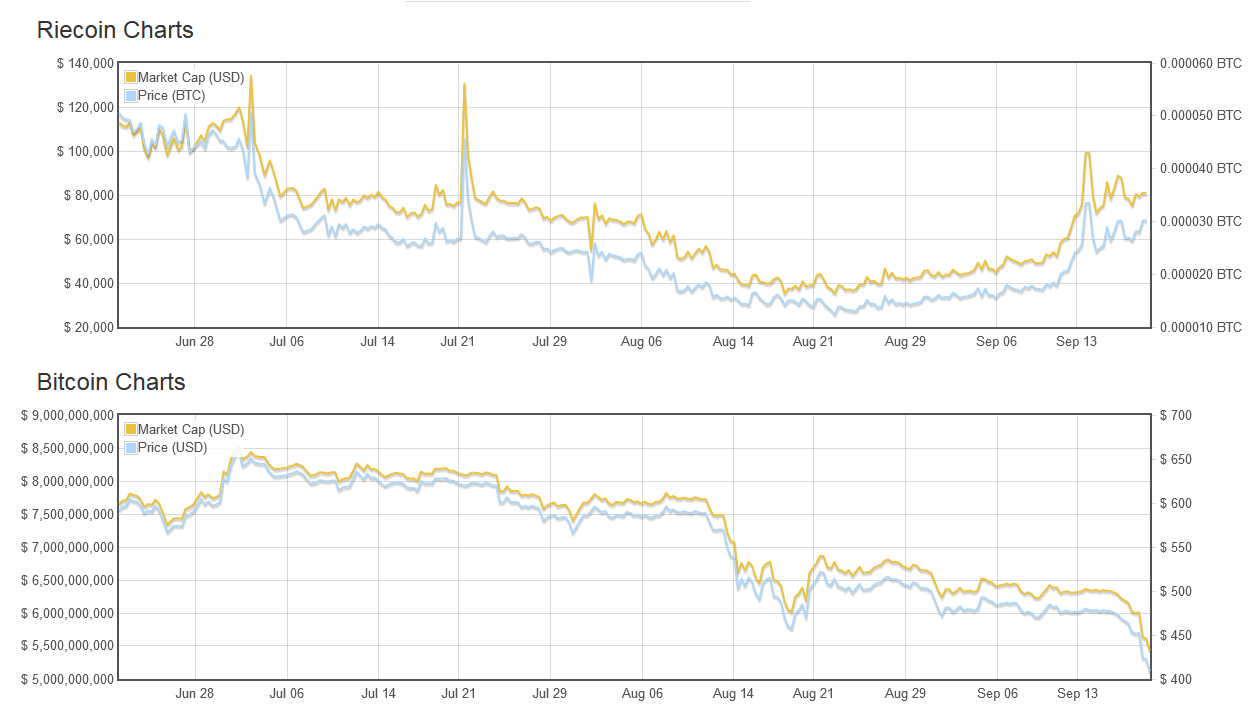Click the '0.000050 BTC' axis label
1260x724 pixels.
[x=1201, y=116]
